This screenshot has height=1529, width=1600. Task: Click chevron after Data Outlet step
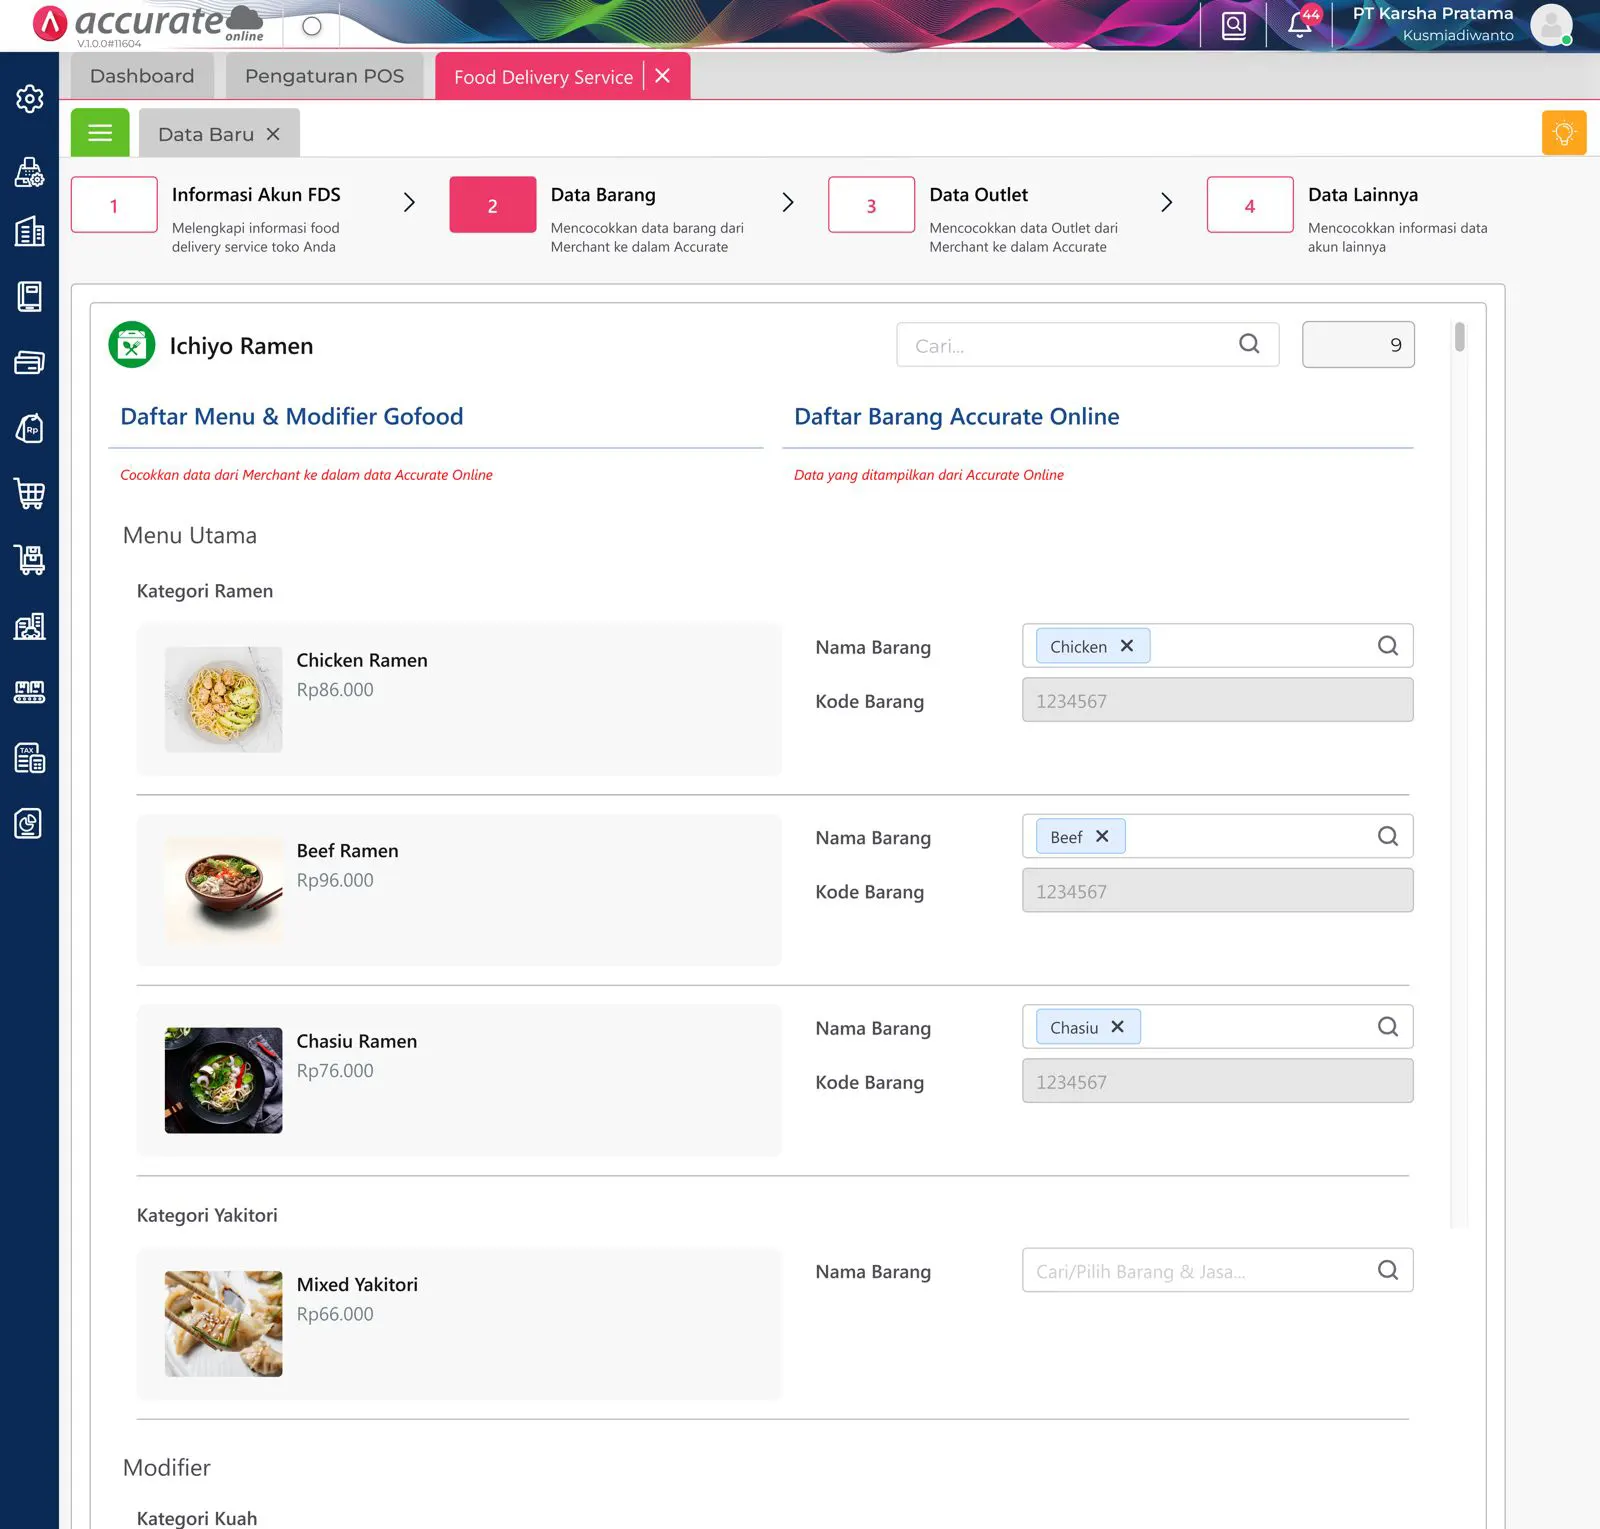[x=1166, y=203]
